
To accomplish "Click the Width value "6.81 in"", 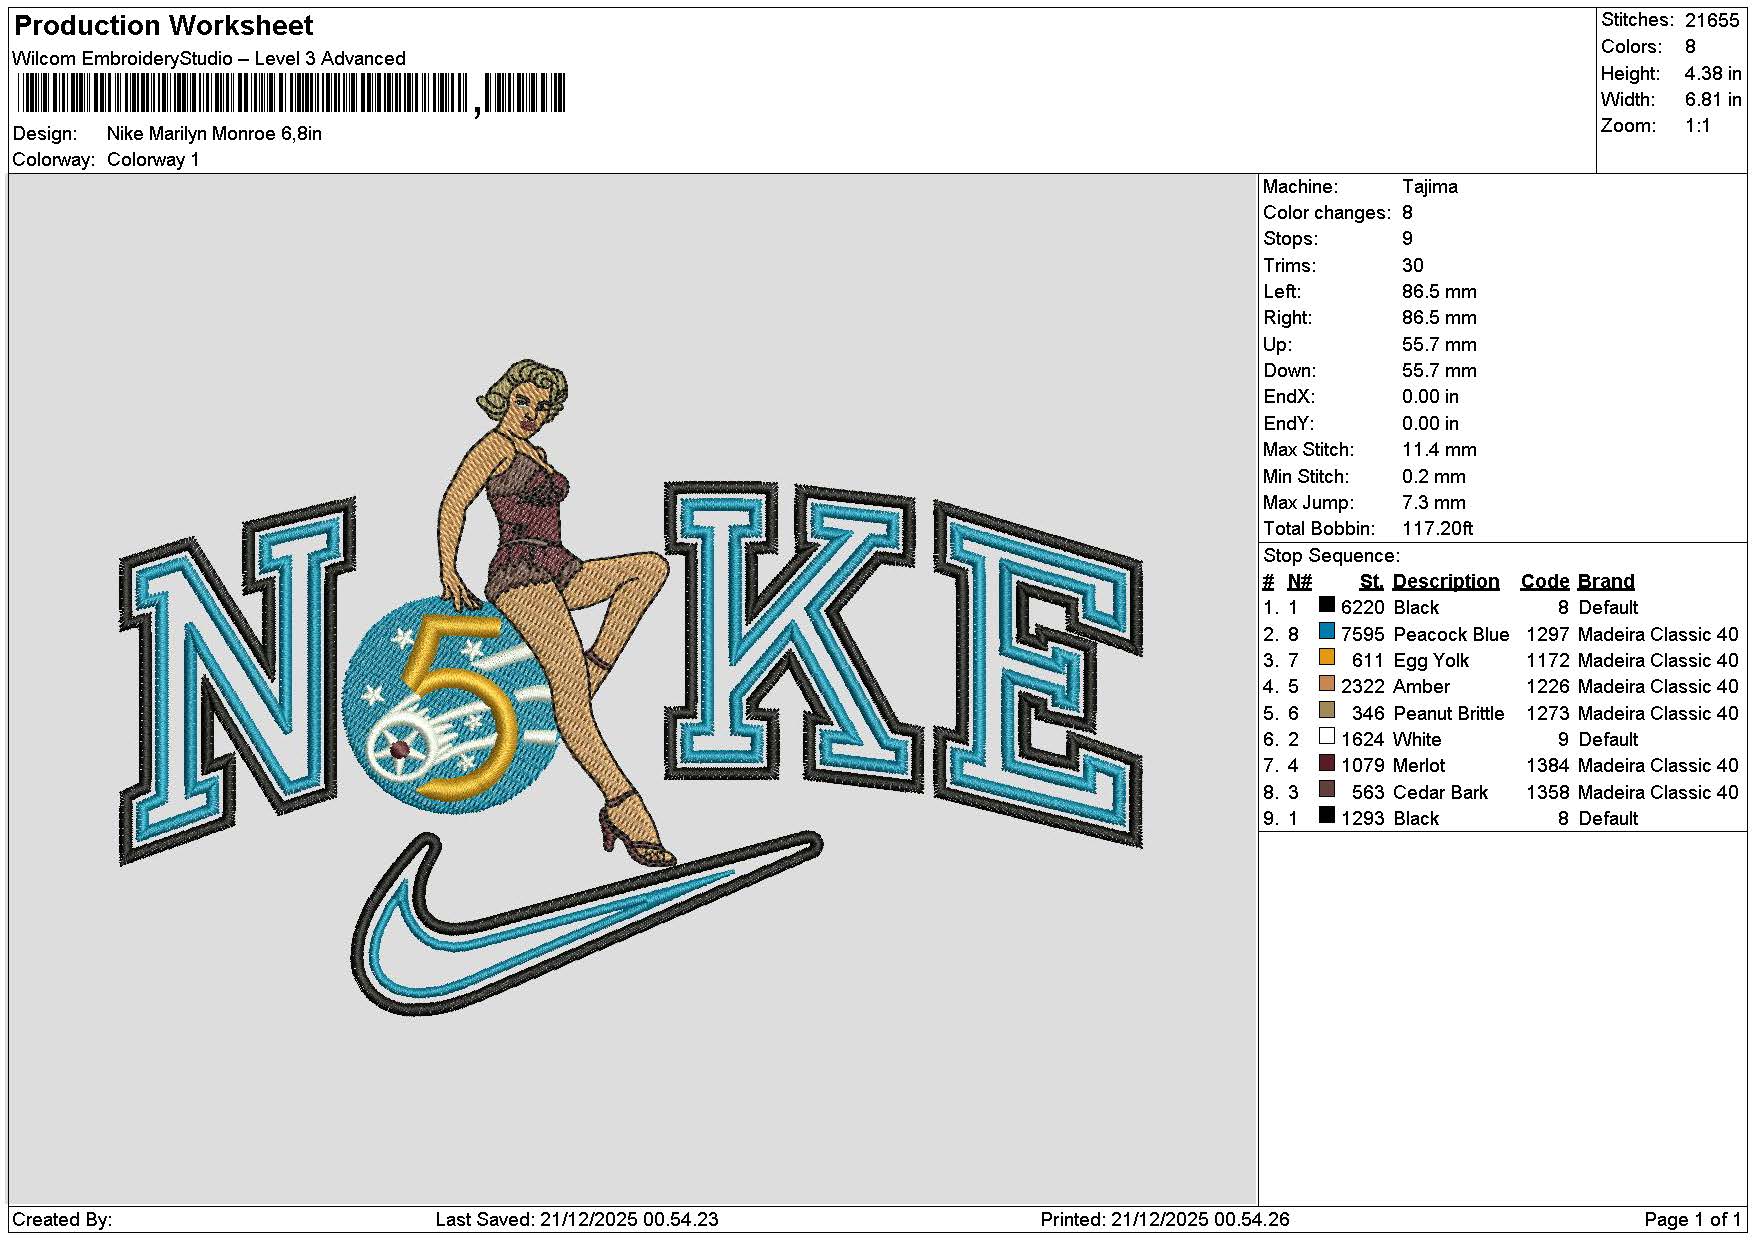I will click(x=1713, y=99).
